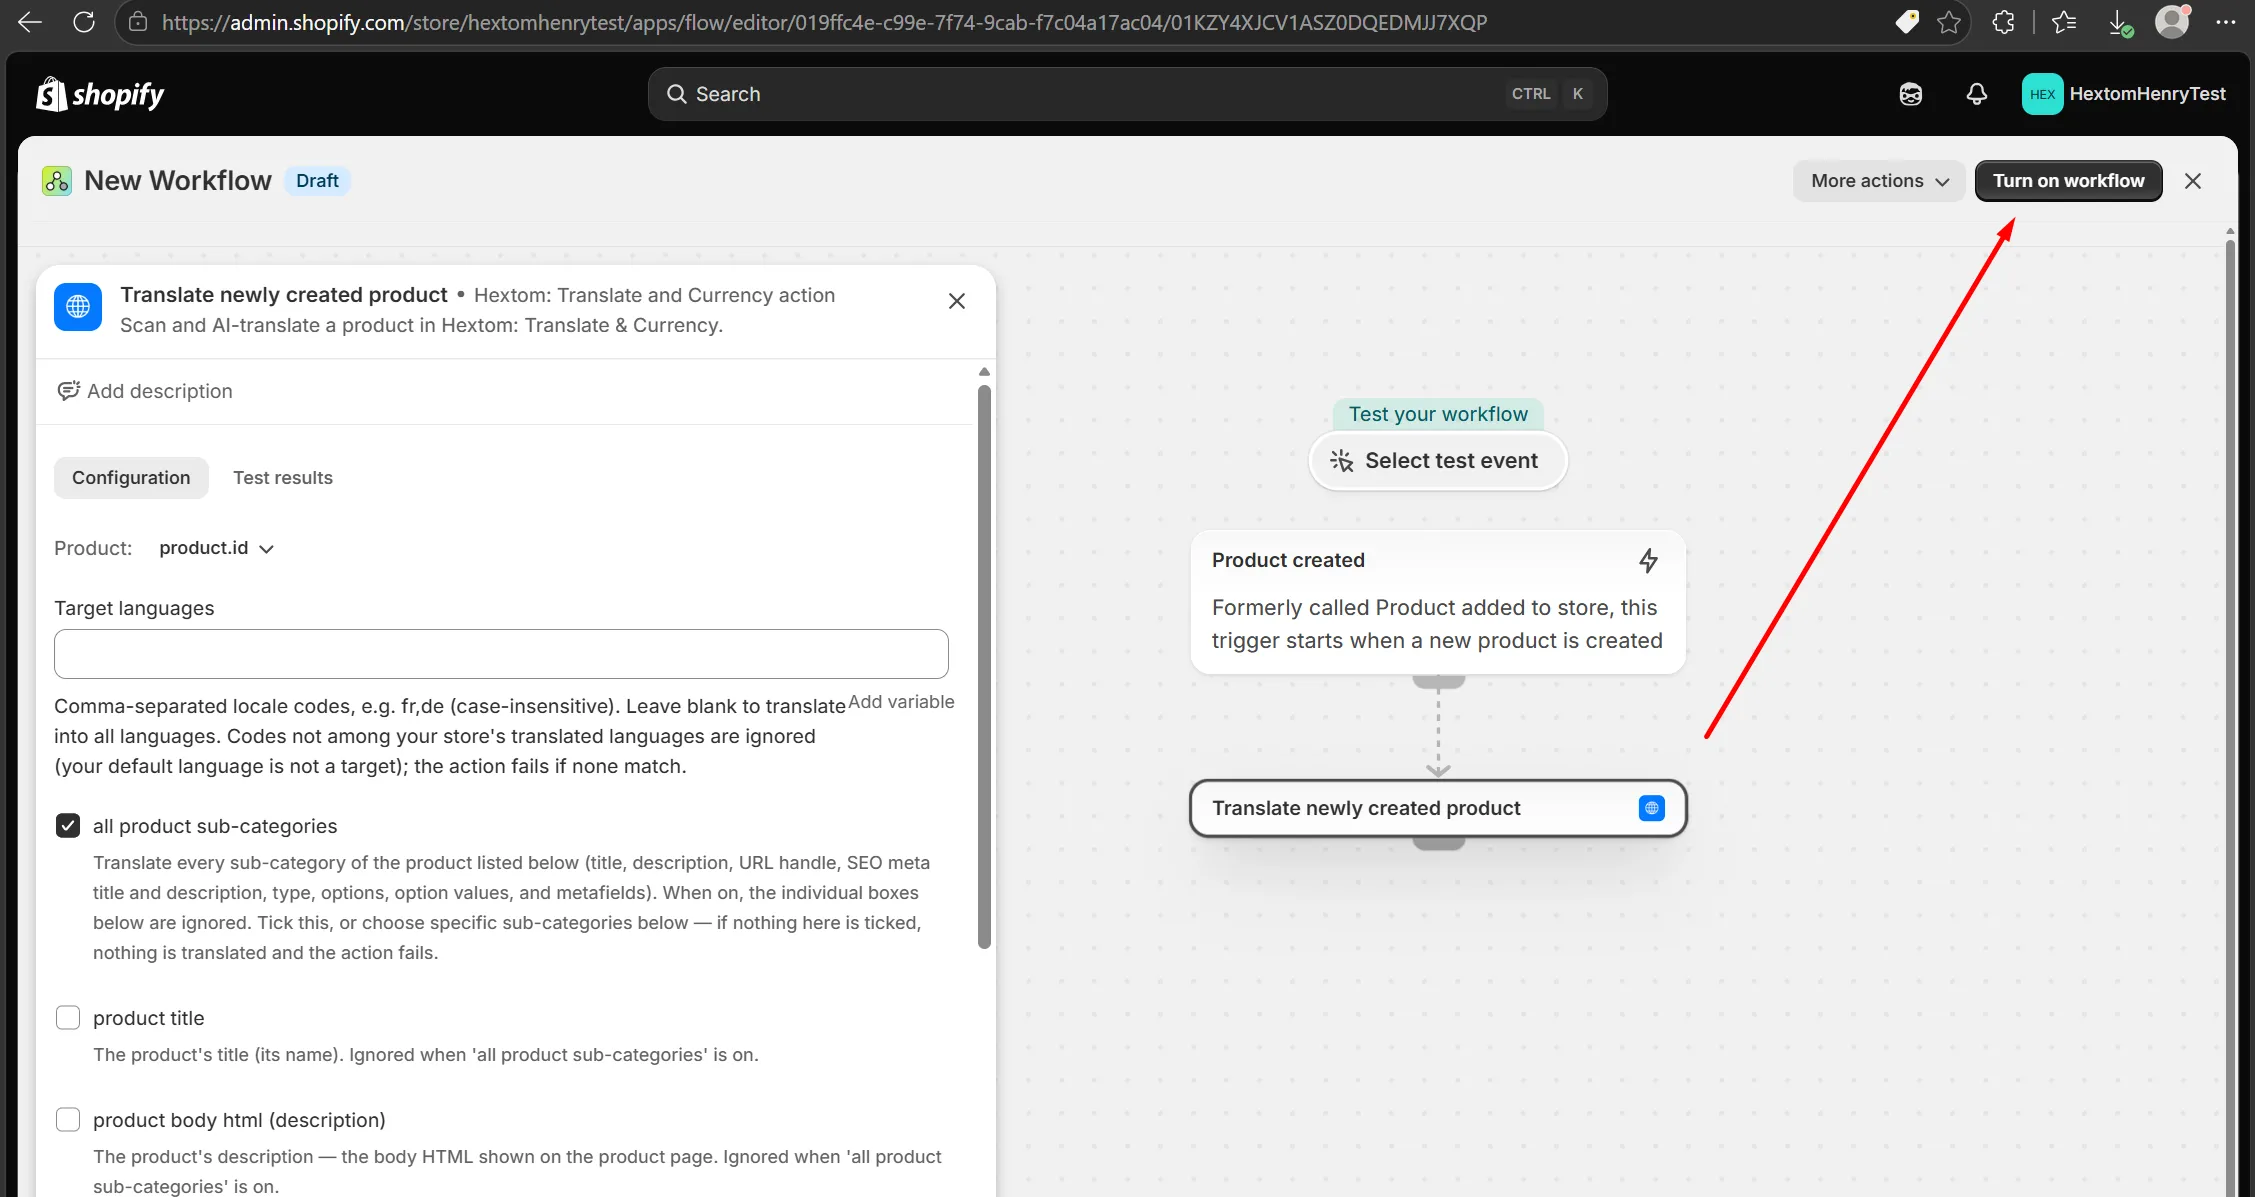The height and width of the screenshot is (1197, 2255).
Task: Select the Product created trigger node
Action: (x=1438, y=601)
